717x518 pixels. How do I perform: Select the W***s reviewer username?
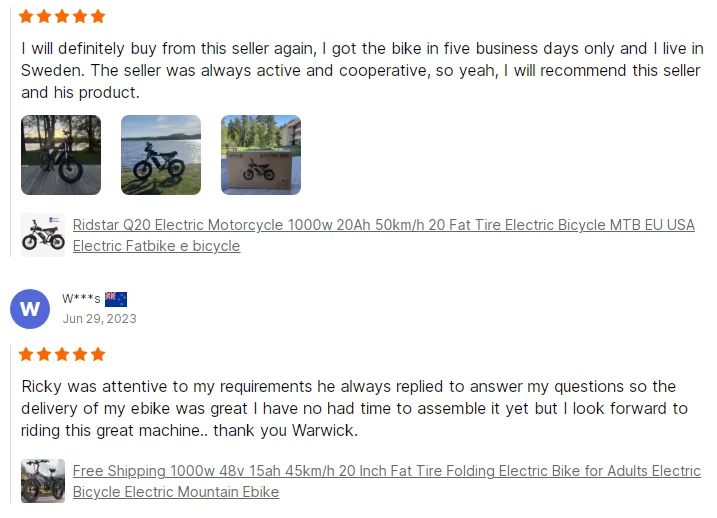click(81, 299)
